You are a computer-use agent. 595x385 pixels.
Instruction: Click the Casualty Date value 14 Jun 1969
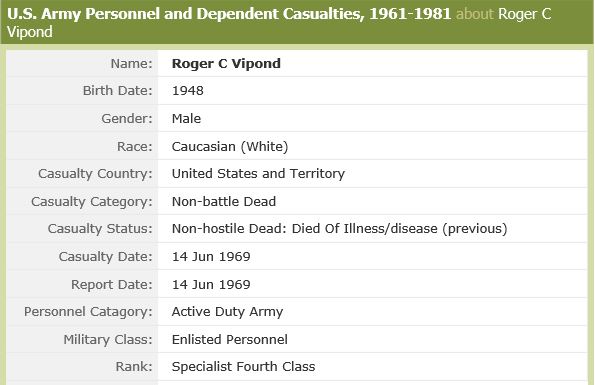pos(211,256)
